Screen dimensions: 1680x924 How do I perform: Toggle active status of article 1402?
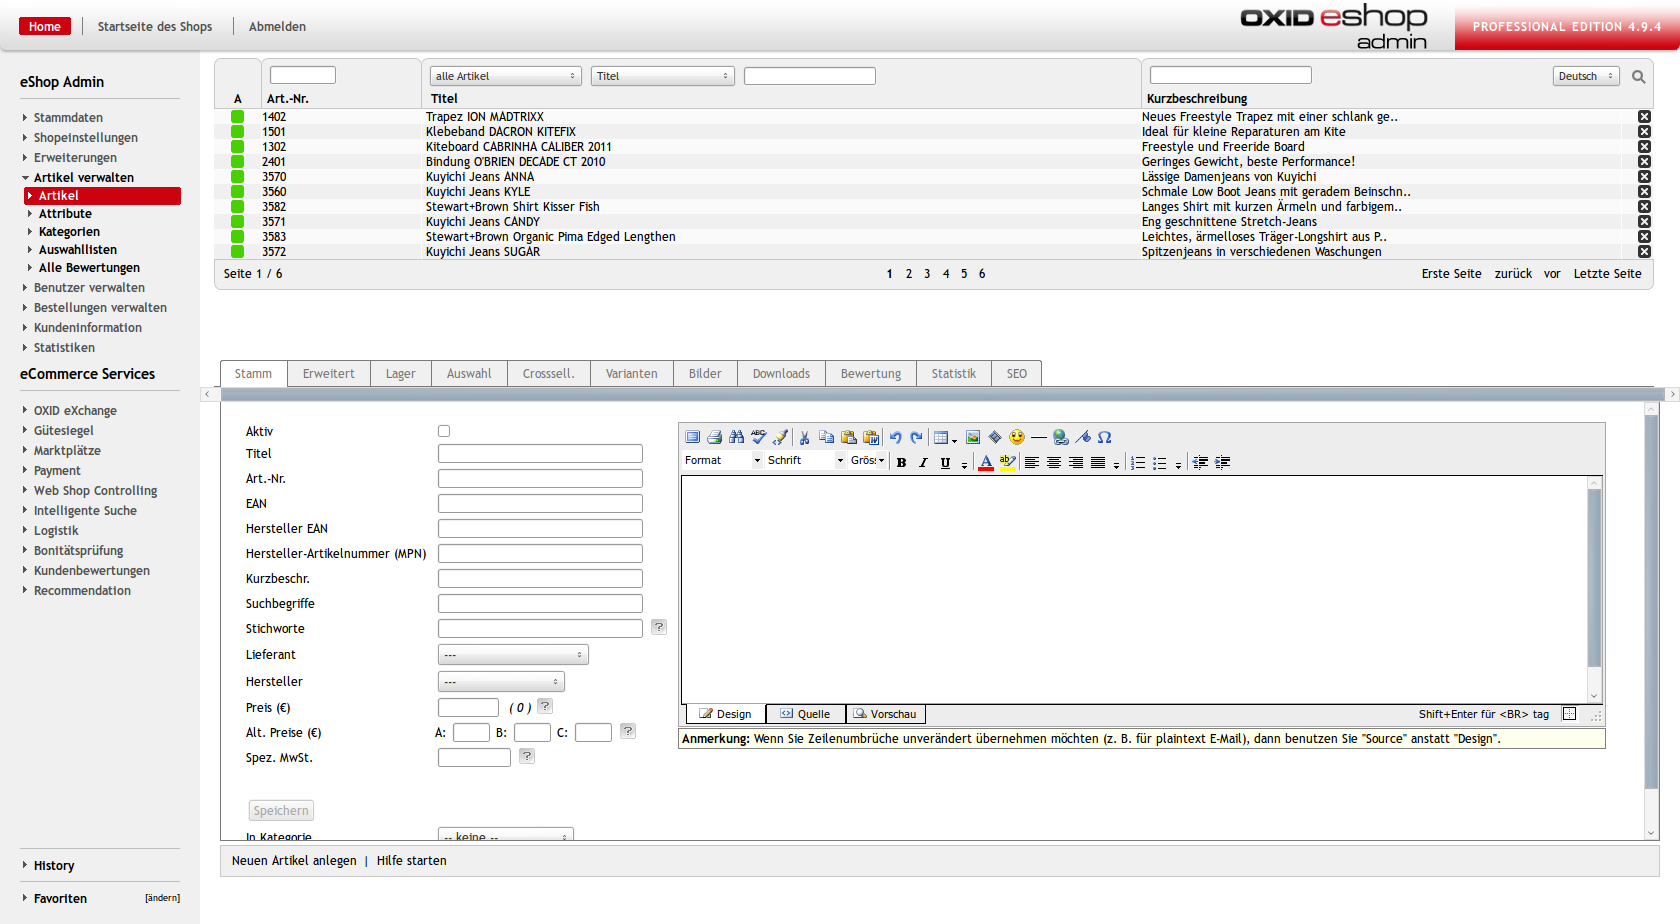pos(238,117)
